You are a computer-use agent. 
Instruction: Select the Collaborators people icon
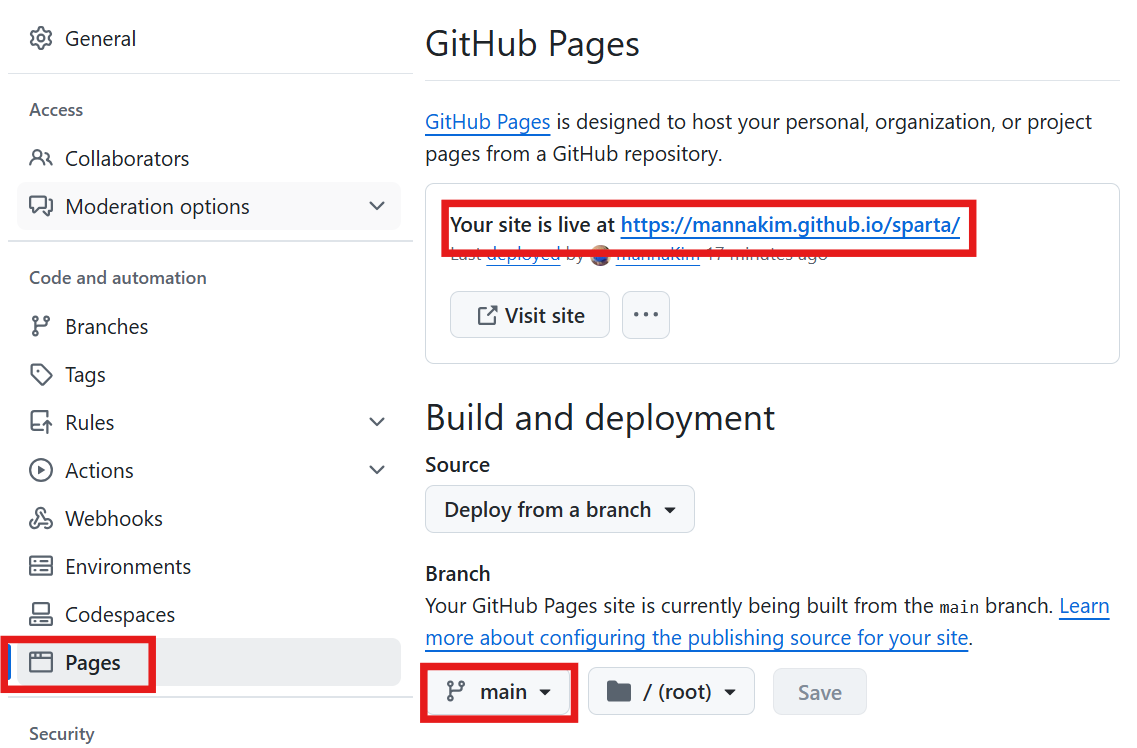coord(41,158)
